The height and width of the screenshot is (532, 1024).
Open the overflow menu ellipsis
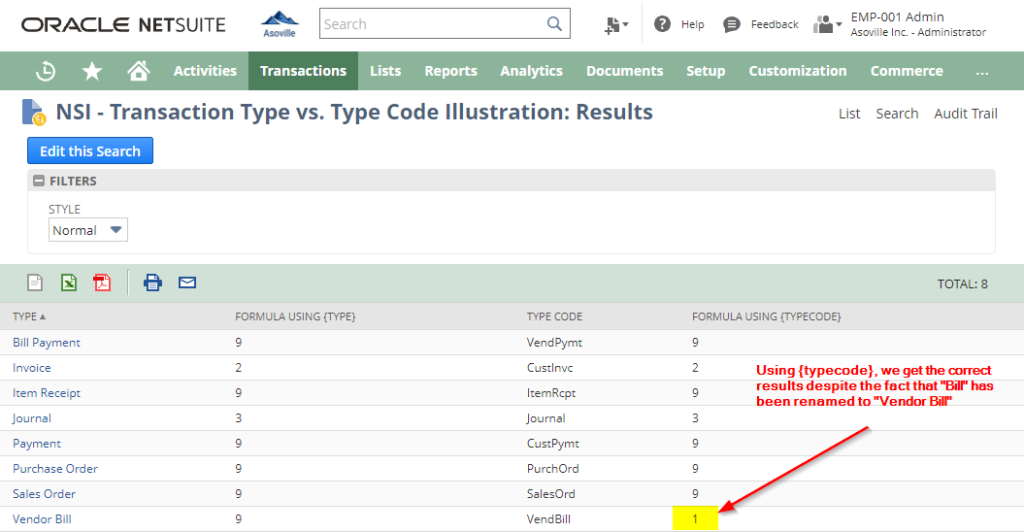click(982, 72)
